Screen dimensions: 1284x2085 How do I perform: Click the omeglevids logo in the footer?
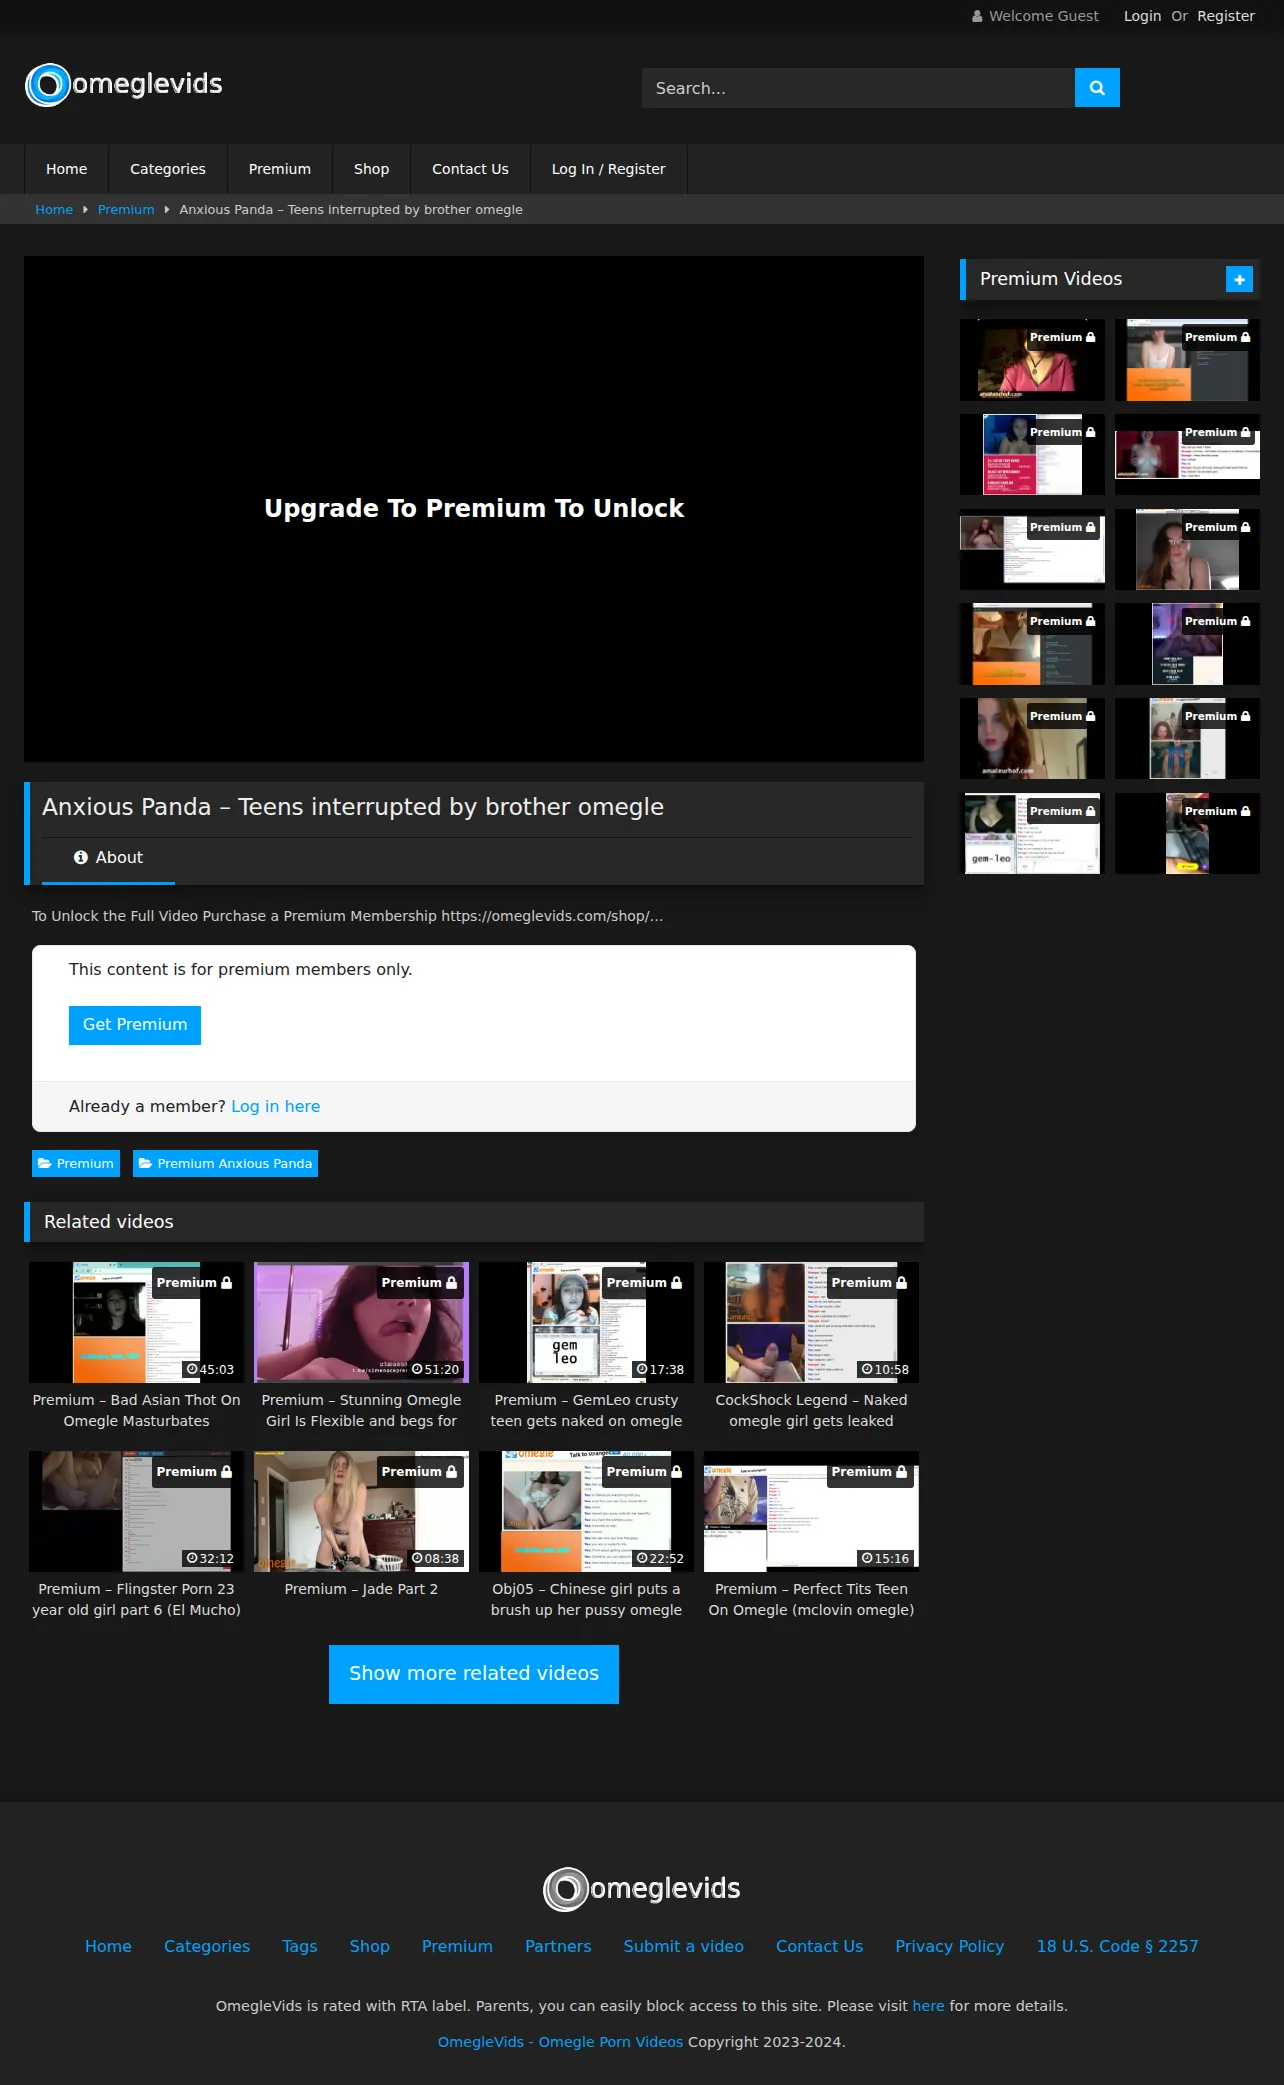click(642, 1889)
